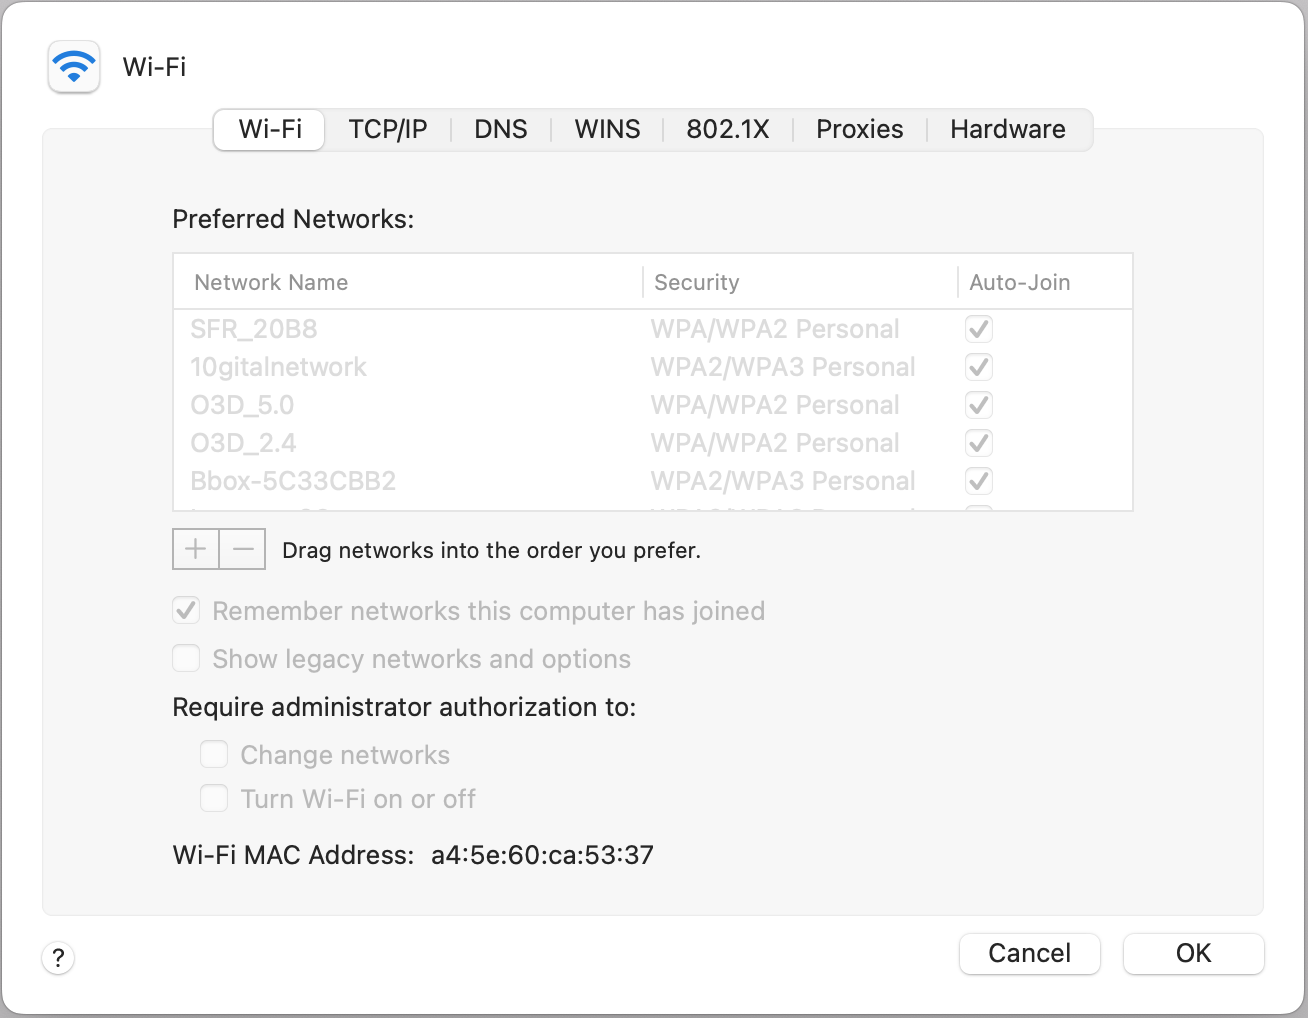Switch to the TCP/IP tab
The image size is (1308, 1018).
(x=388, y=129)
